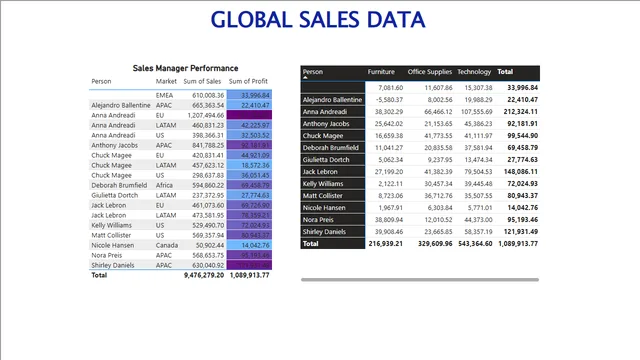Select Kelly Williams row header in matrix
640x360 pixels.
[332, 184]
